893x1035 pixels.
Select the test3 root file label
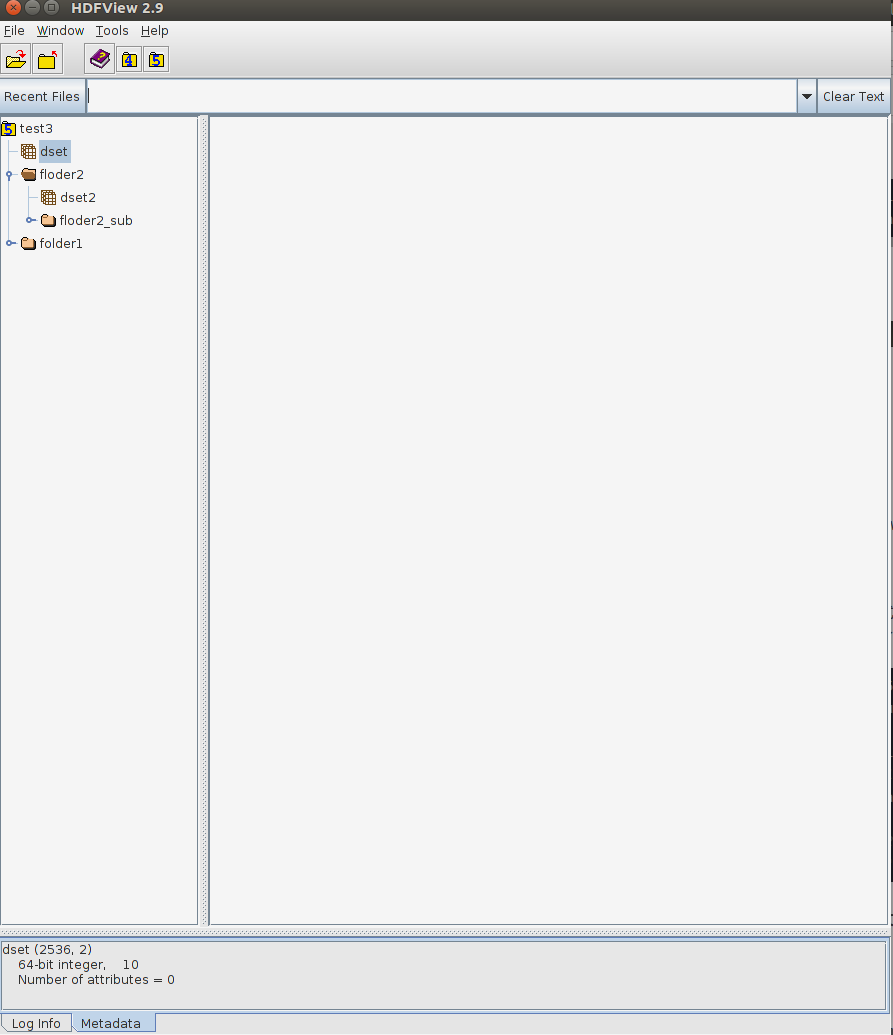pyautogui.click(x=36, y=129)
